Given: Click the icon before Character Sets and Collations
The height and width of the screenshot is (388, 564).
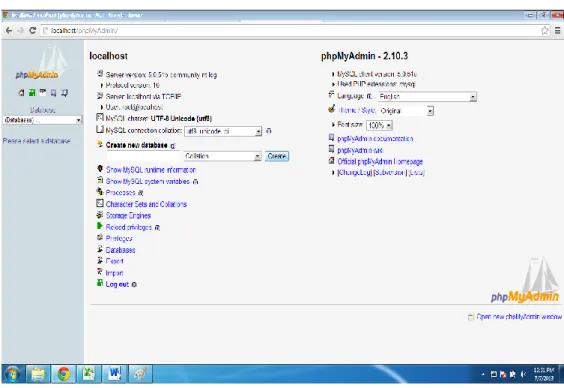Looking at the screenshot, I should pyautogui.click(x=100, y=204).
